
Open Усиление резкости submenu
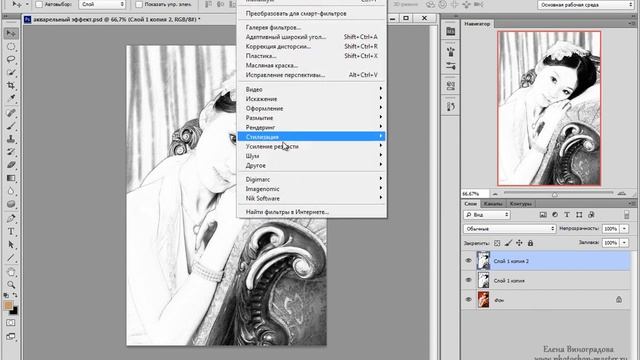pyautogui.click(x=311, y=146)
